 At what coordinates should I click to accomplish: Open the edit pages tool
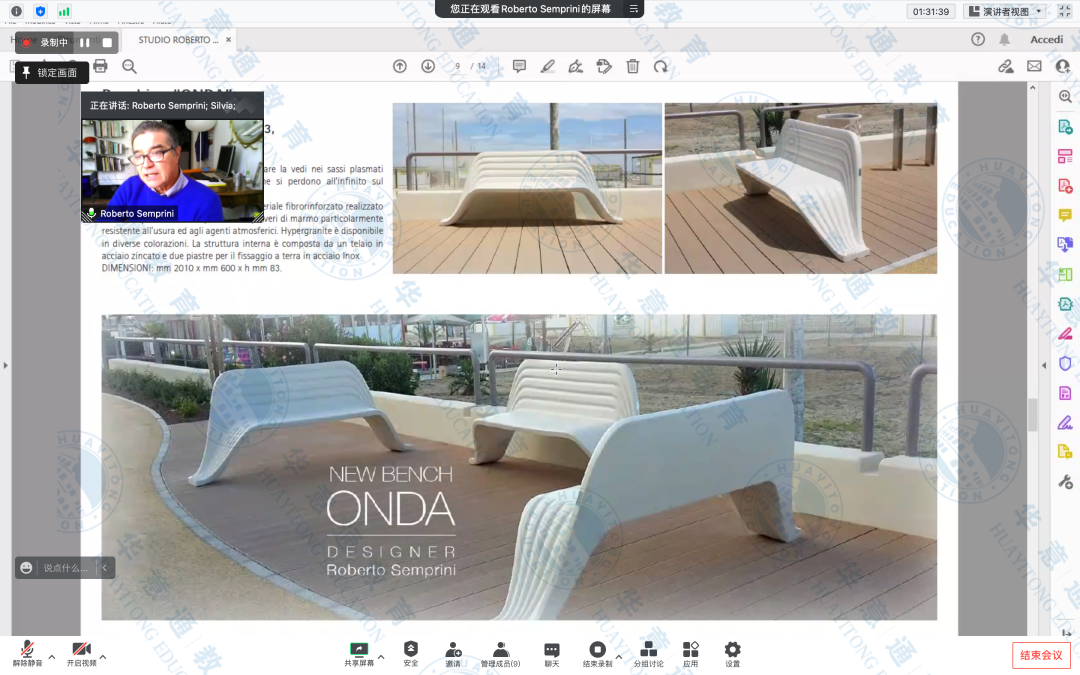pos(604,66)
